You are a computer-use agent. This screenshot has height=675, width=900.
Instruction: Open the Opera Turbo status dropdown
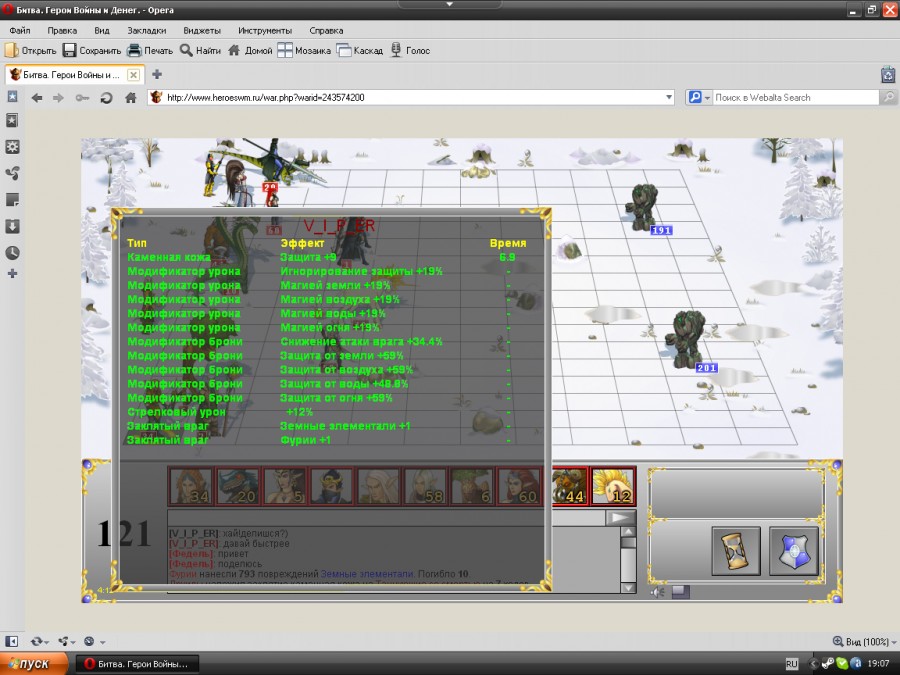tap(94, 641)
